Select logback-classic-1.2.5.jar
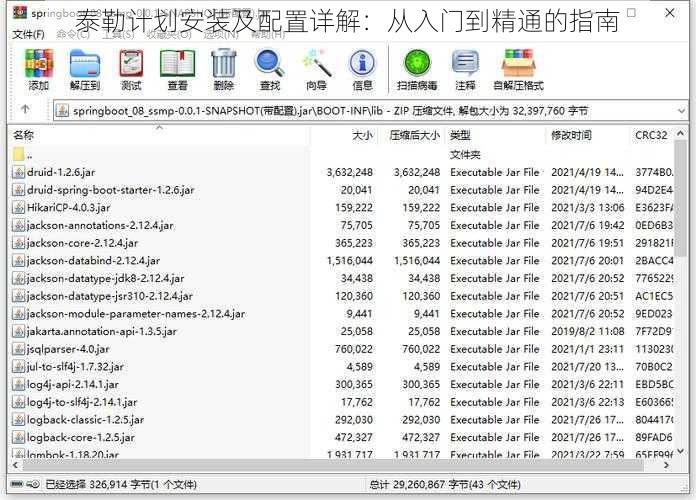The image size is (696, 500). point(85,420)
